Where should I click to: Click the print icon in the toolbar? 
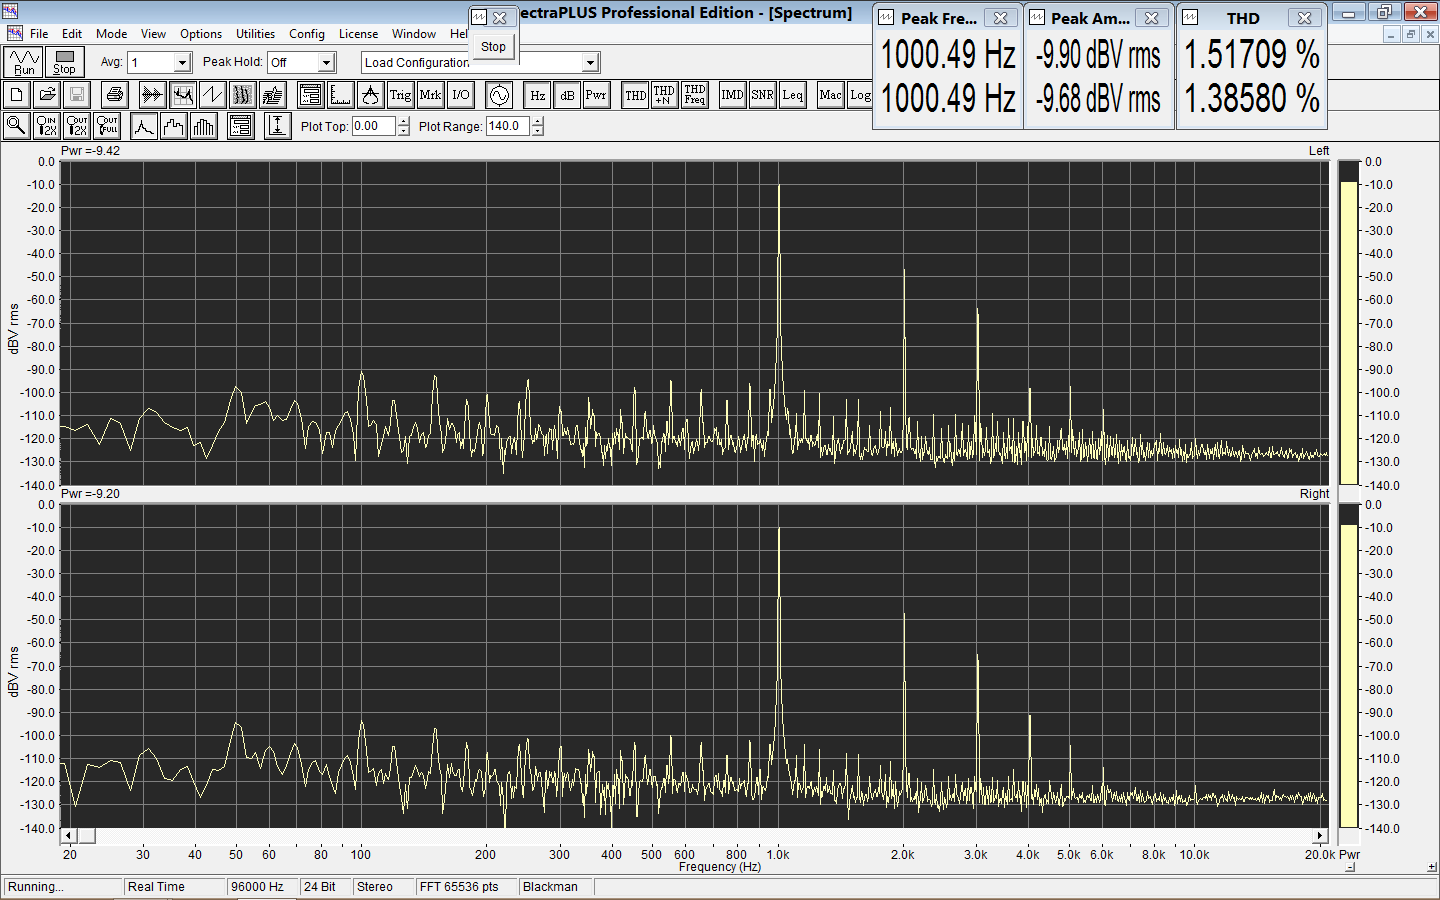click(115, 95)
